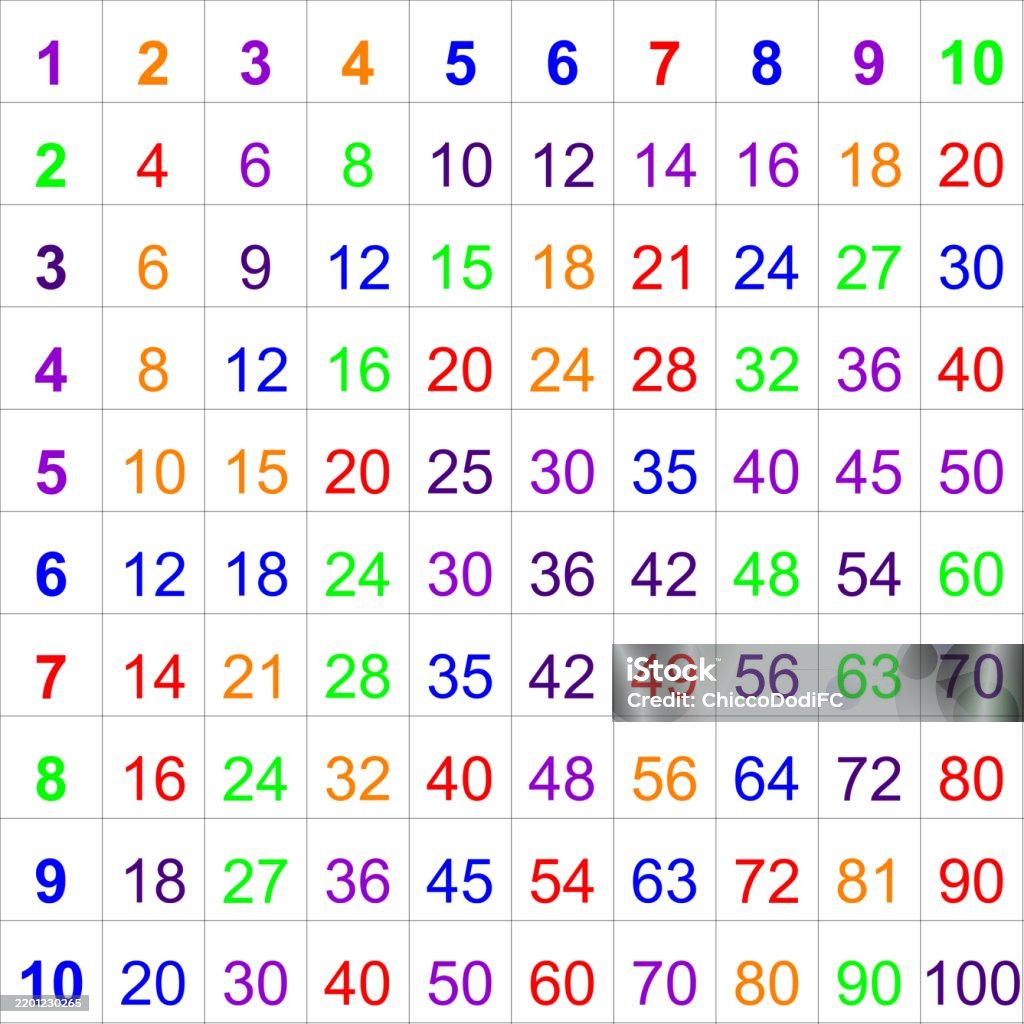
Task: Click the green 90 cell
Action: [869, 983]
